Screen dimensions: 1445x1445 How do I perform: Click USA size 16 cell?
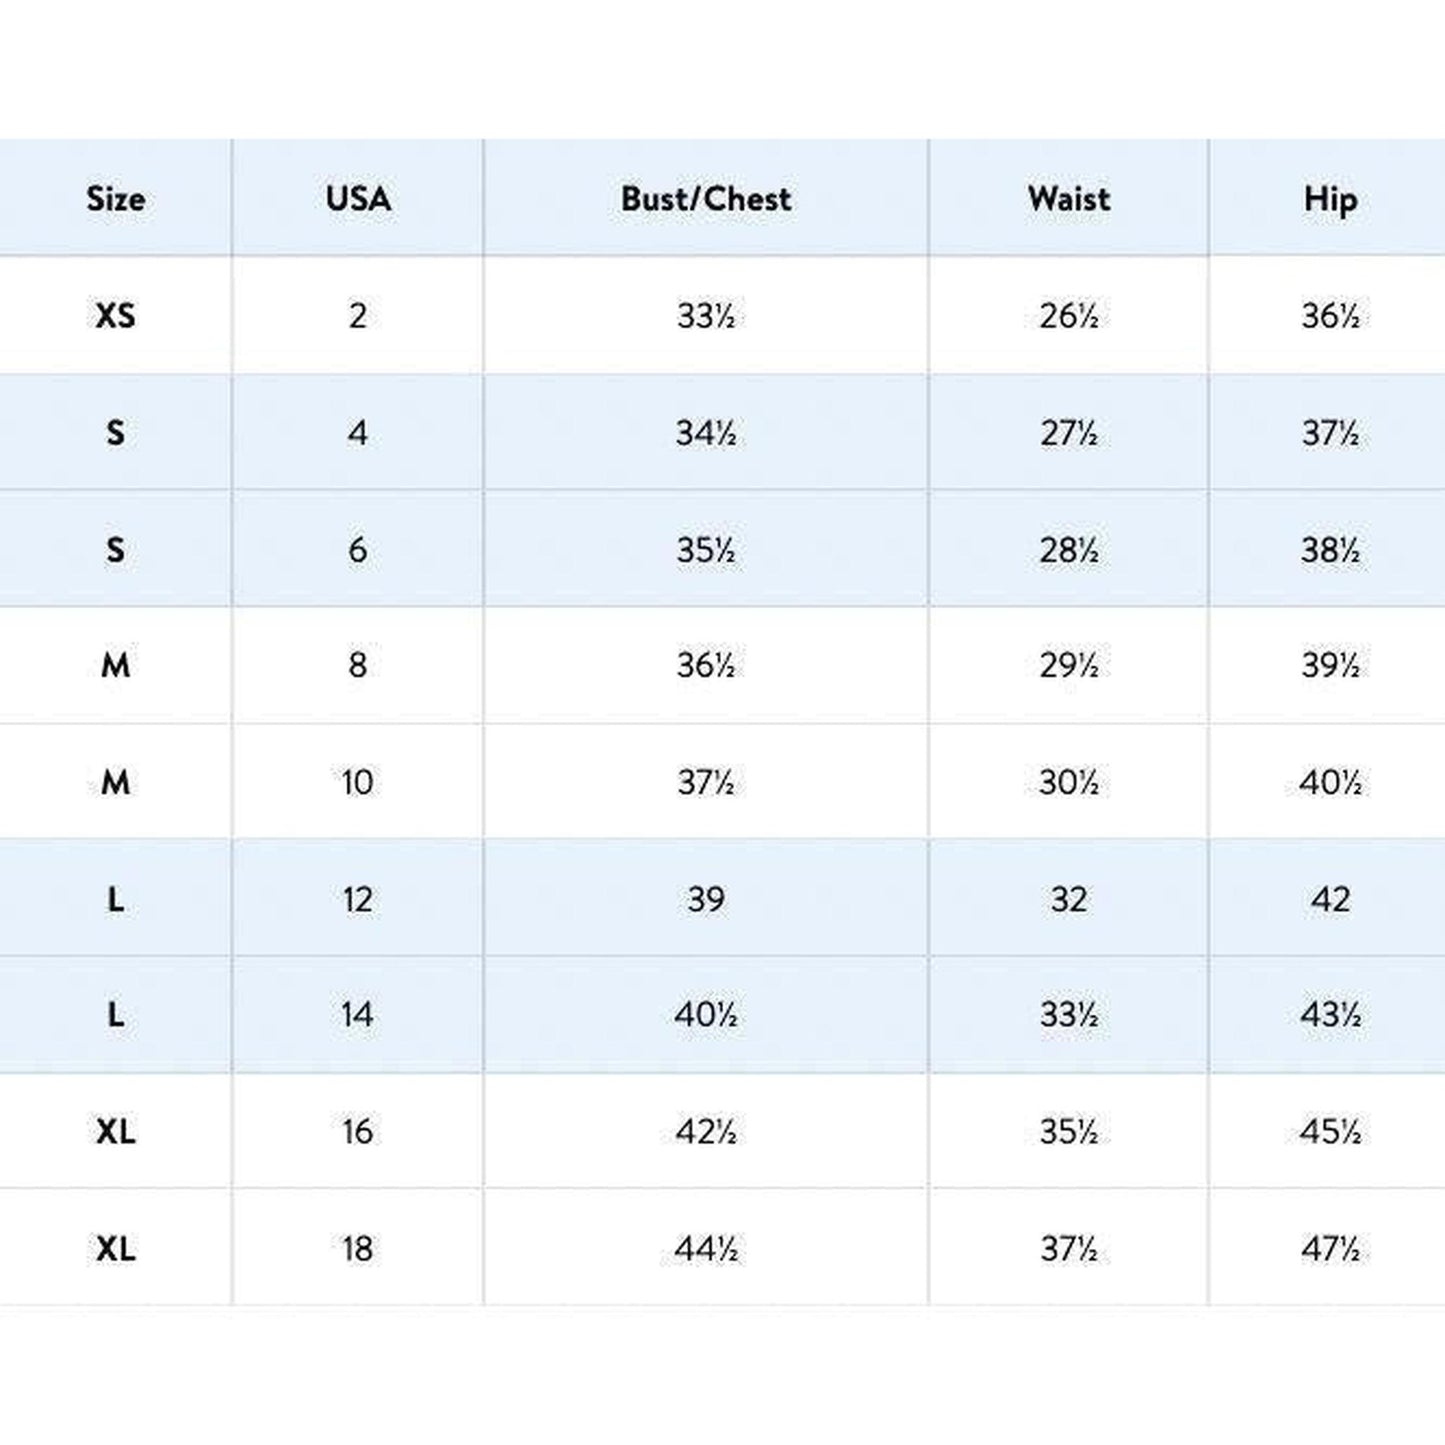[x=358, y=1132]
